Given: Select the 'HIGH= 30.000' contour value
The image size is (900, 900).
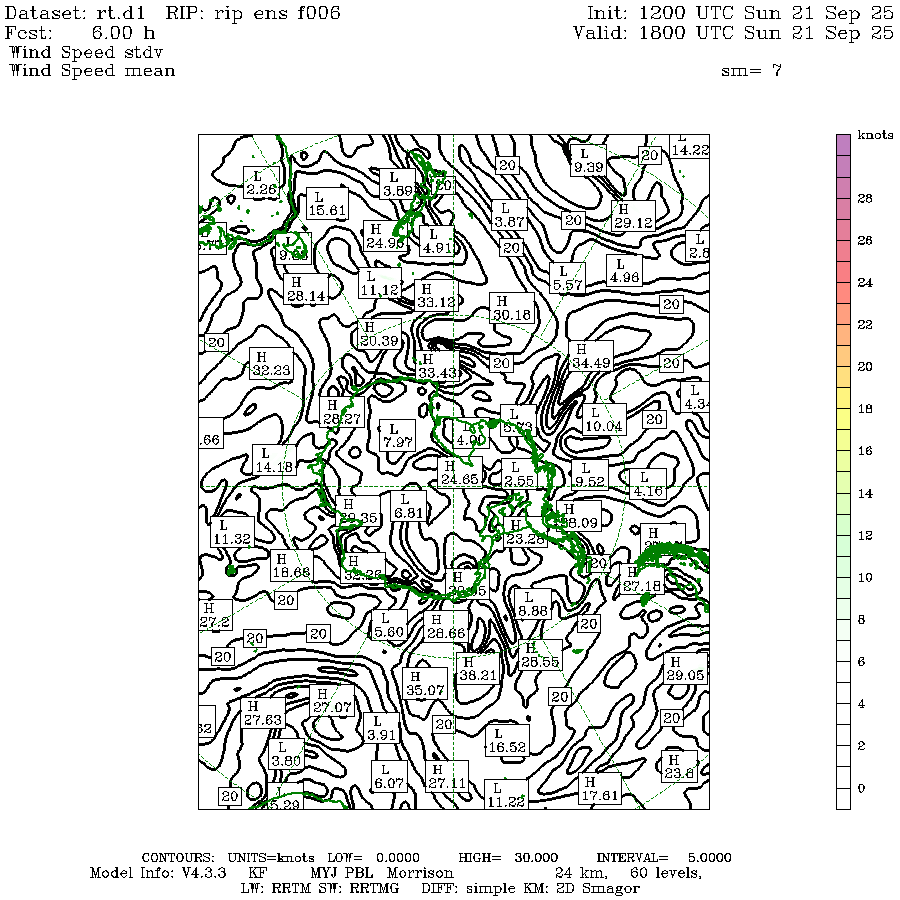Looking at the screenshot, I should pyautogui.click(x=508, y=858).
